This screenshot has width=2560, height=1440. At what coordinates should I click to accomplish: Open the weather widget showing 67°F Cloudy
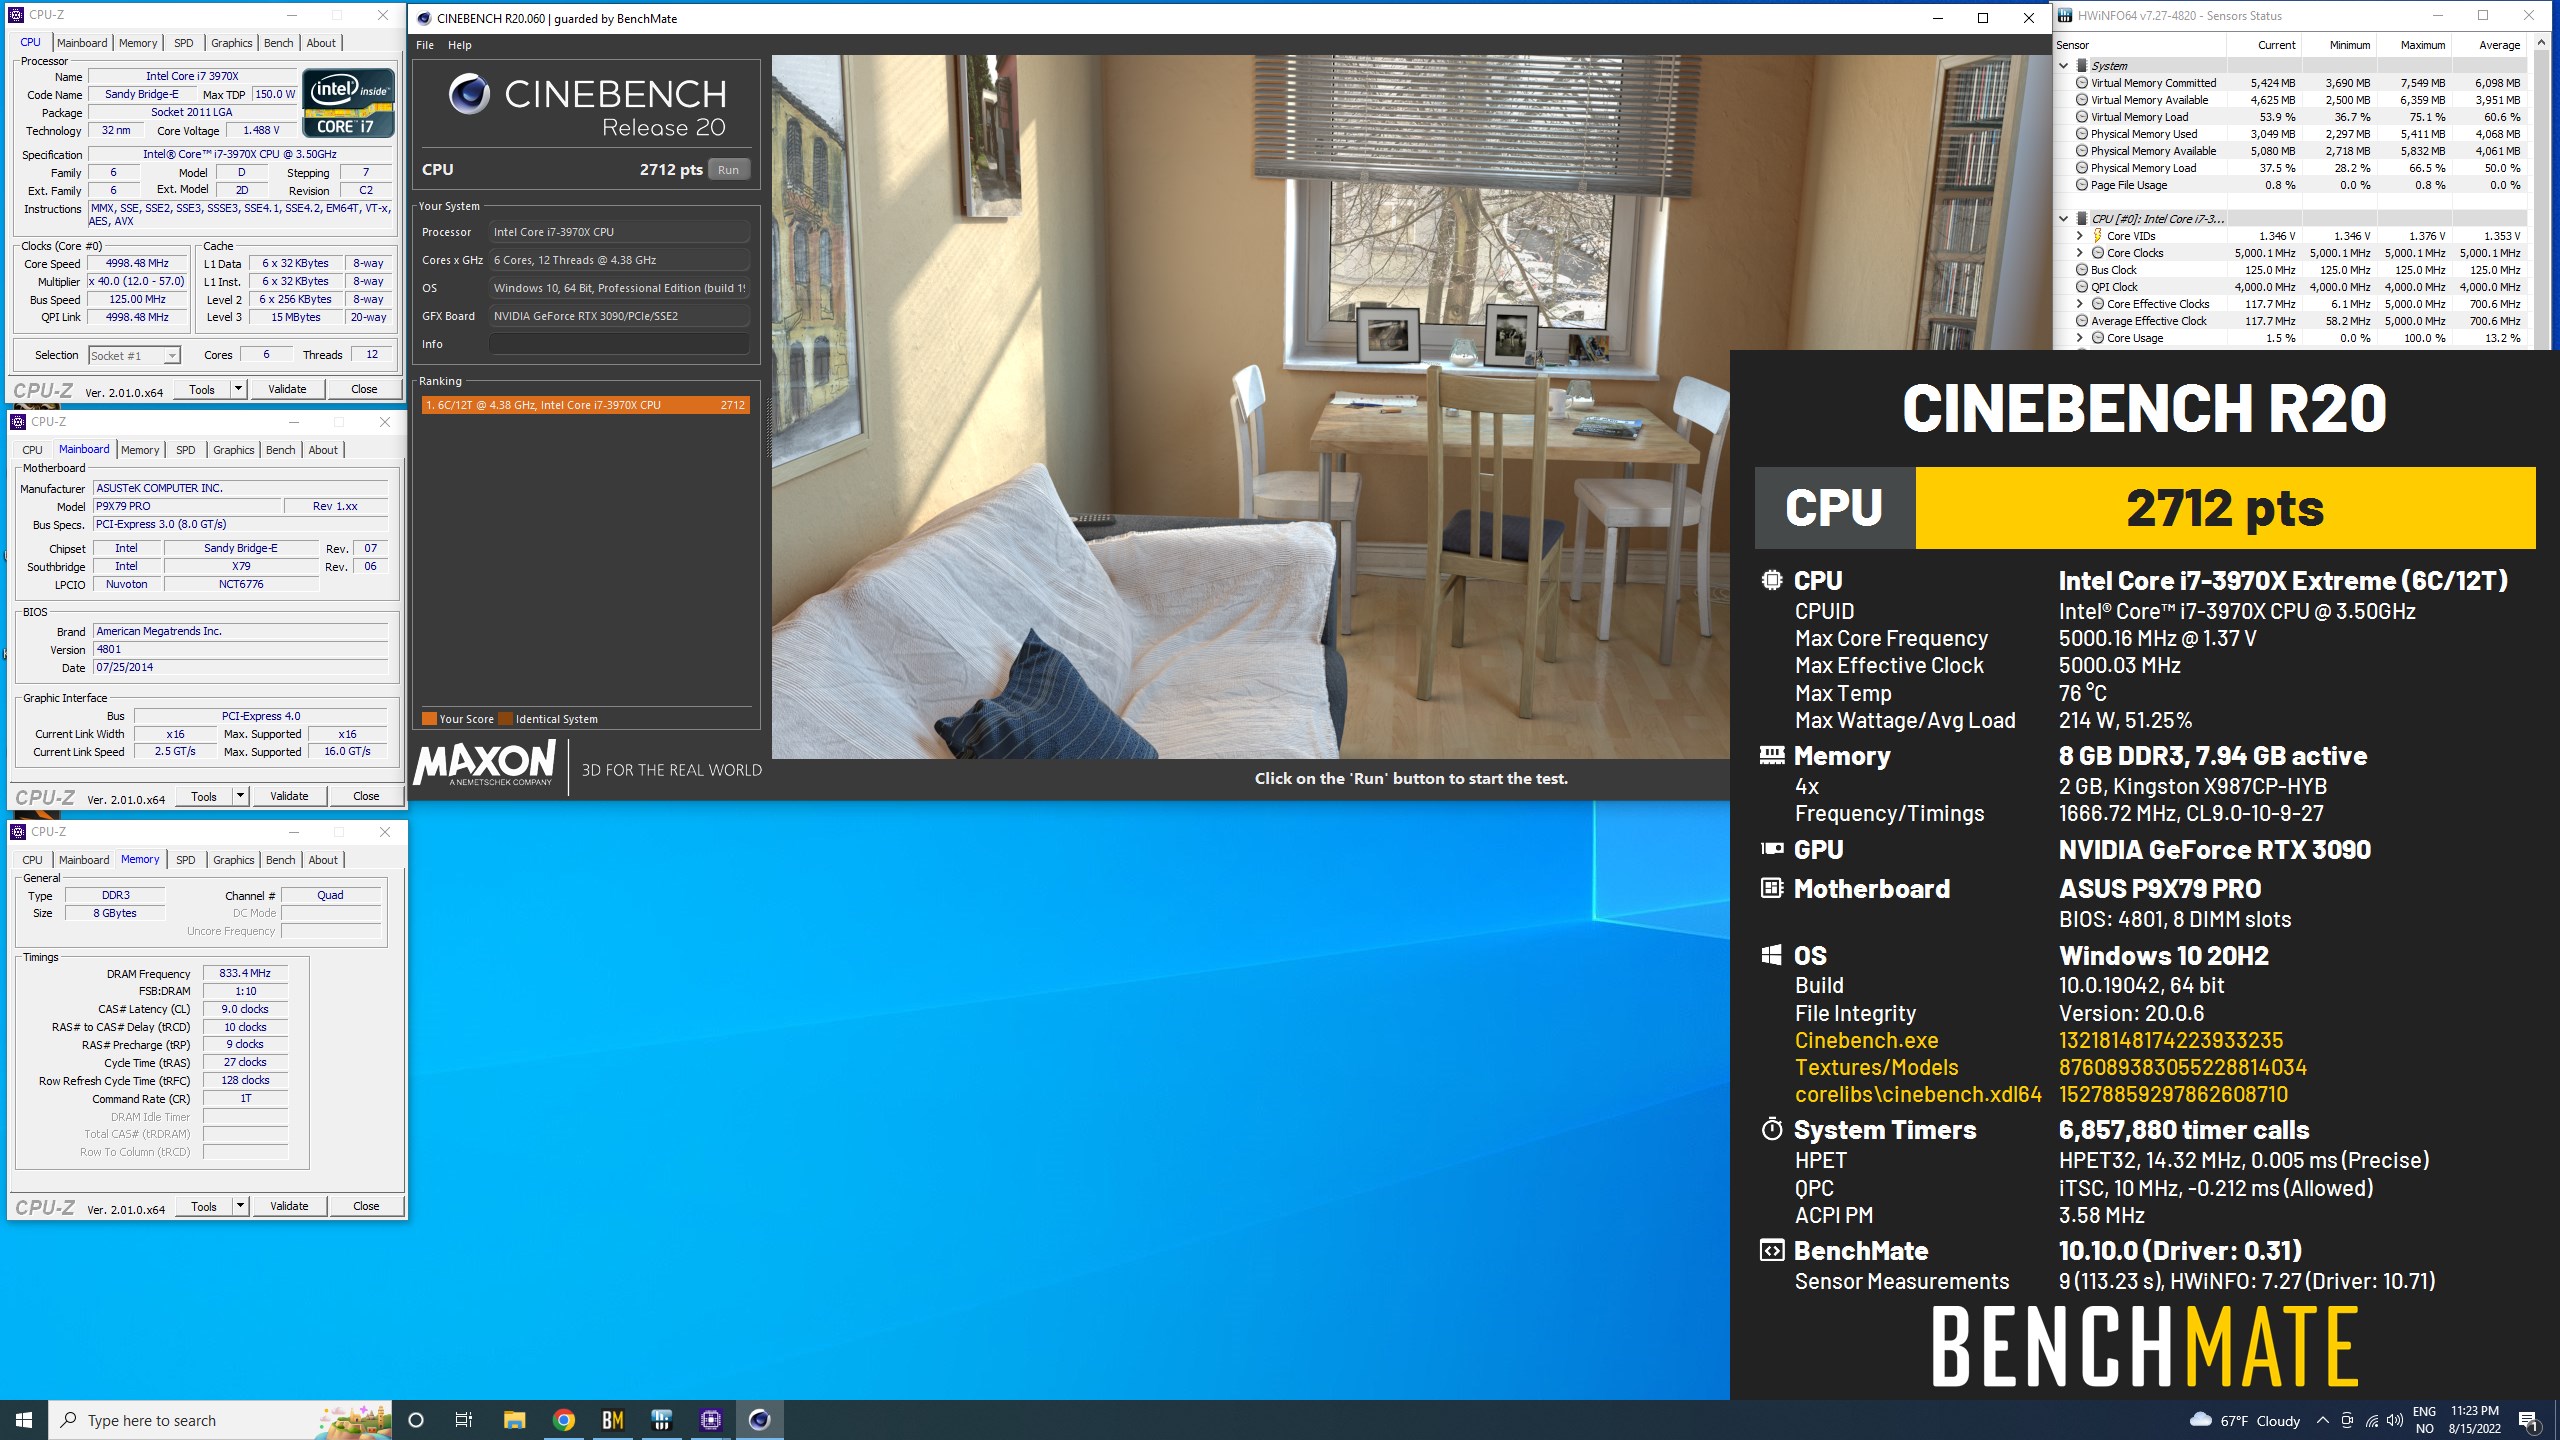coord(2244,1420)
